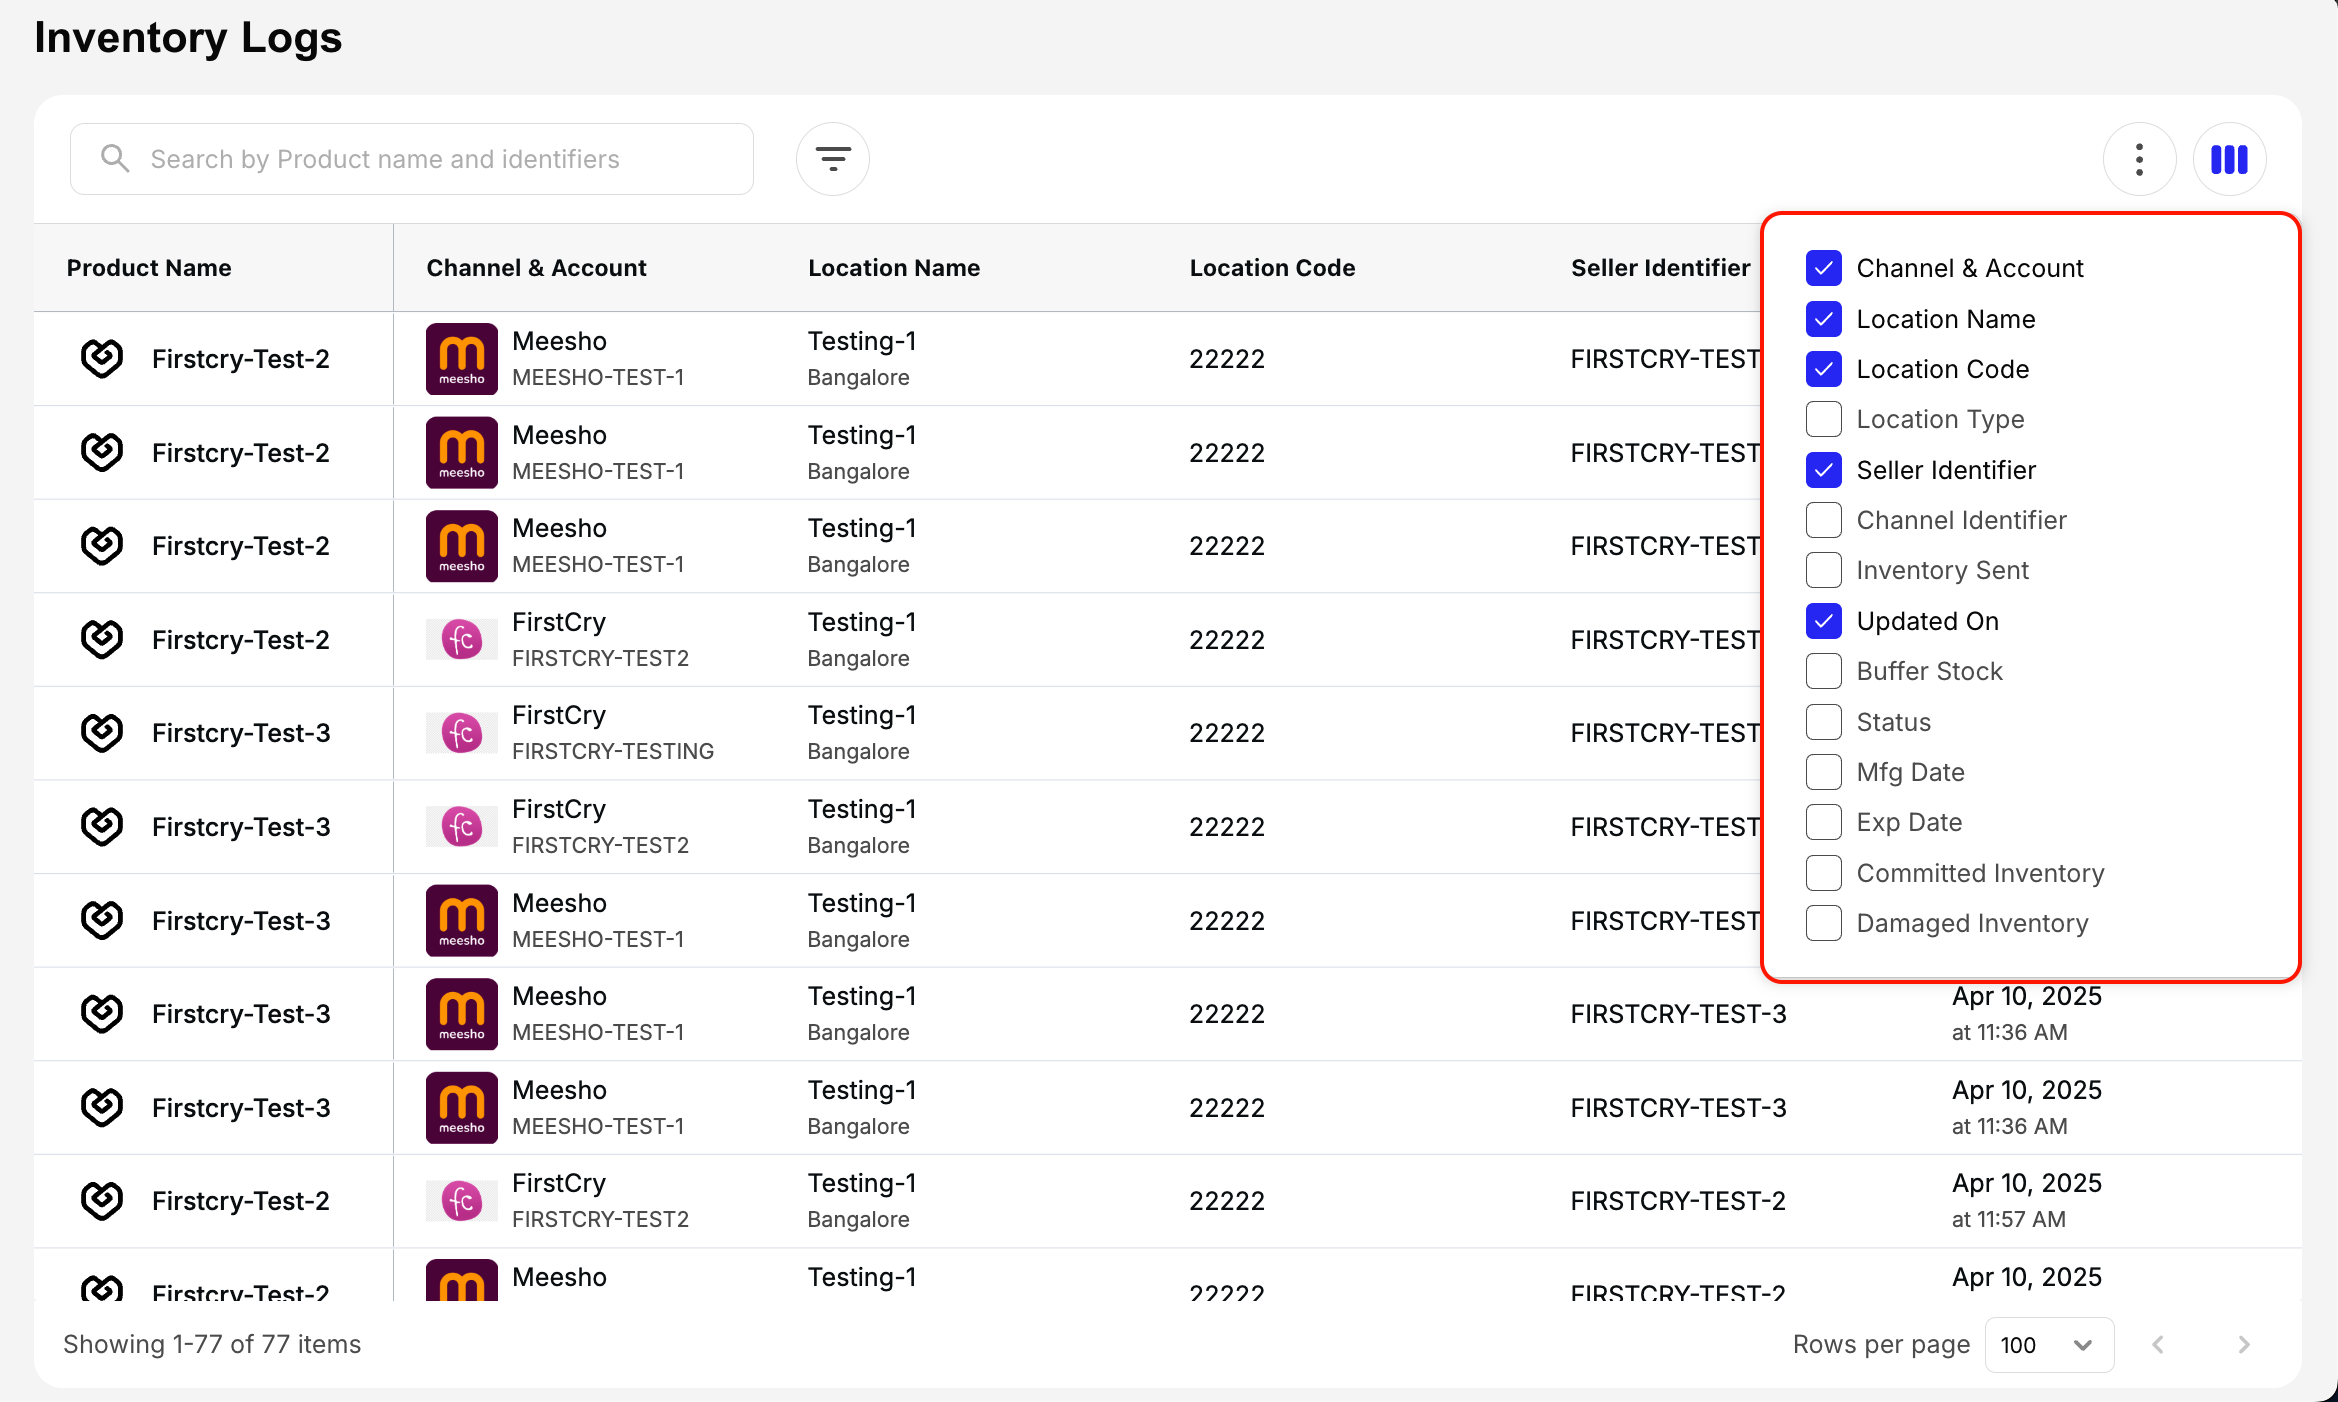Enable the Buffer Stock column
Viewport: 2338px width, 1402px height.
point(1823,671)
